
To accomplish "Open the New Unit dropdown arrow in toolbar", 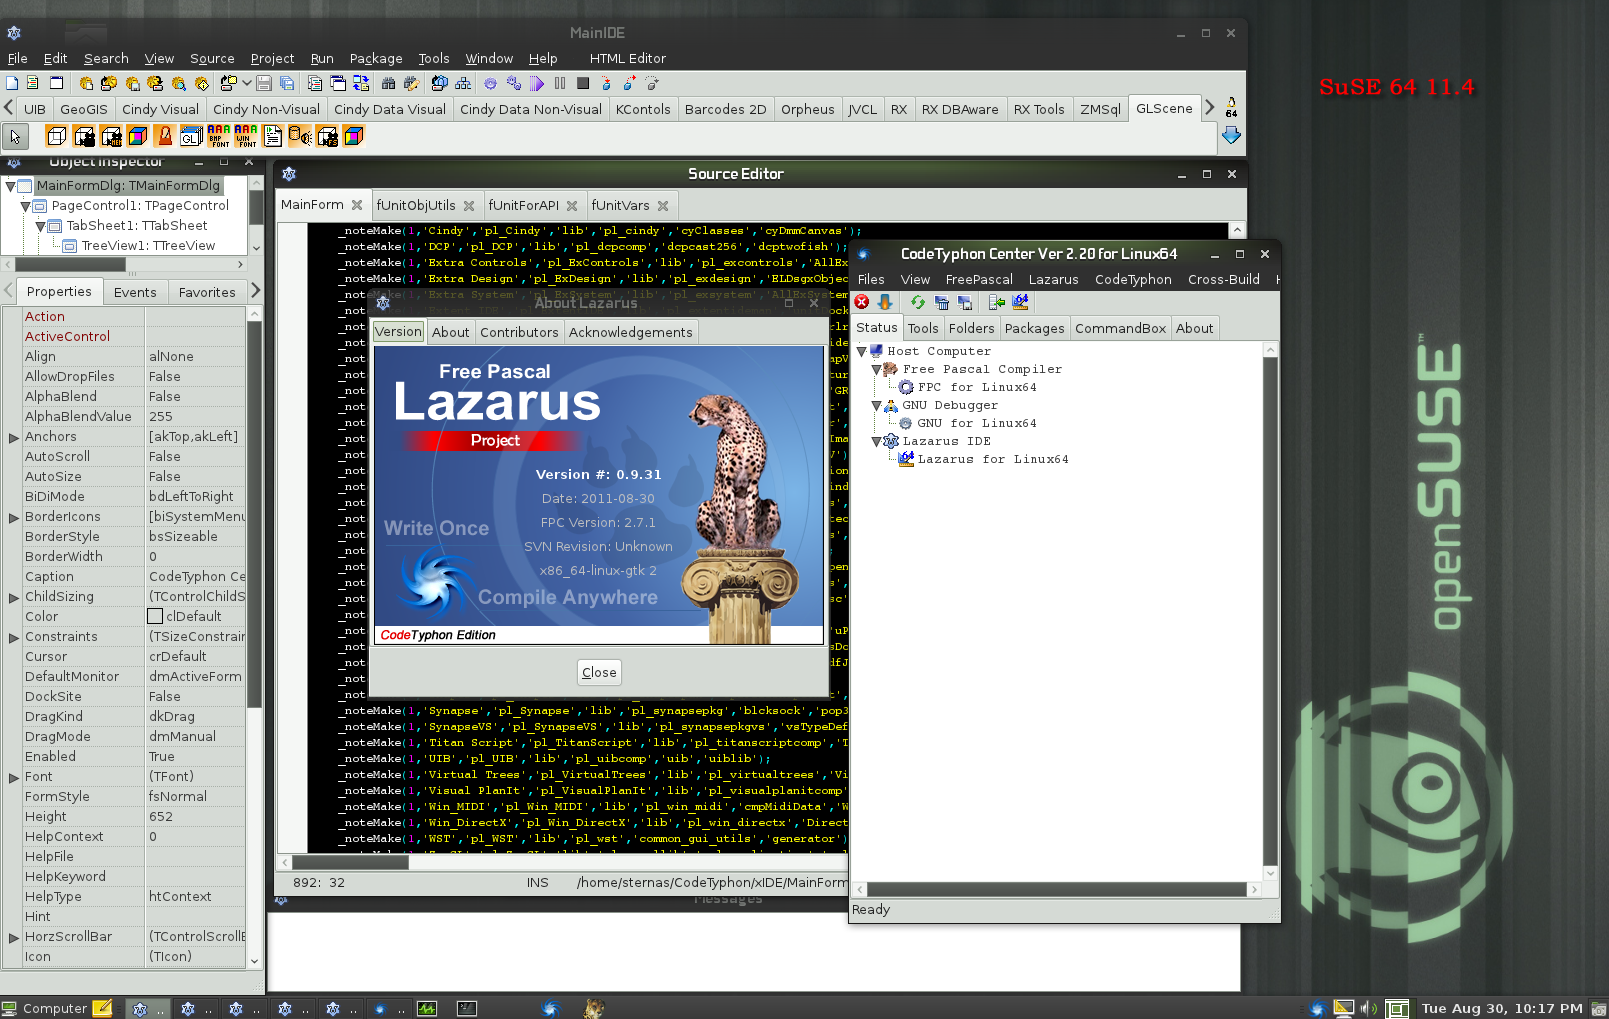I will pos(247,83).
